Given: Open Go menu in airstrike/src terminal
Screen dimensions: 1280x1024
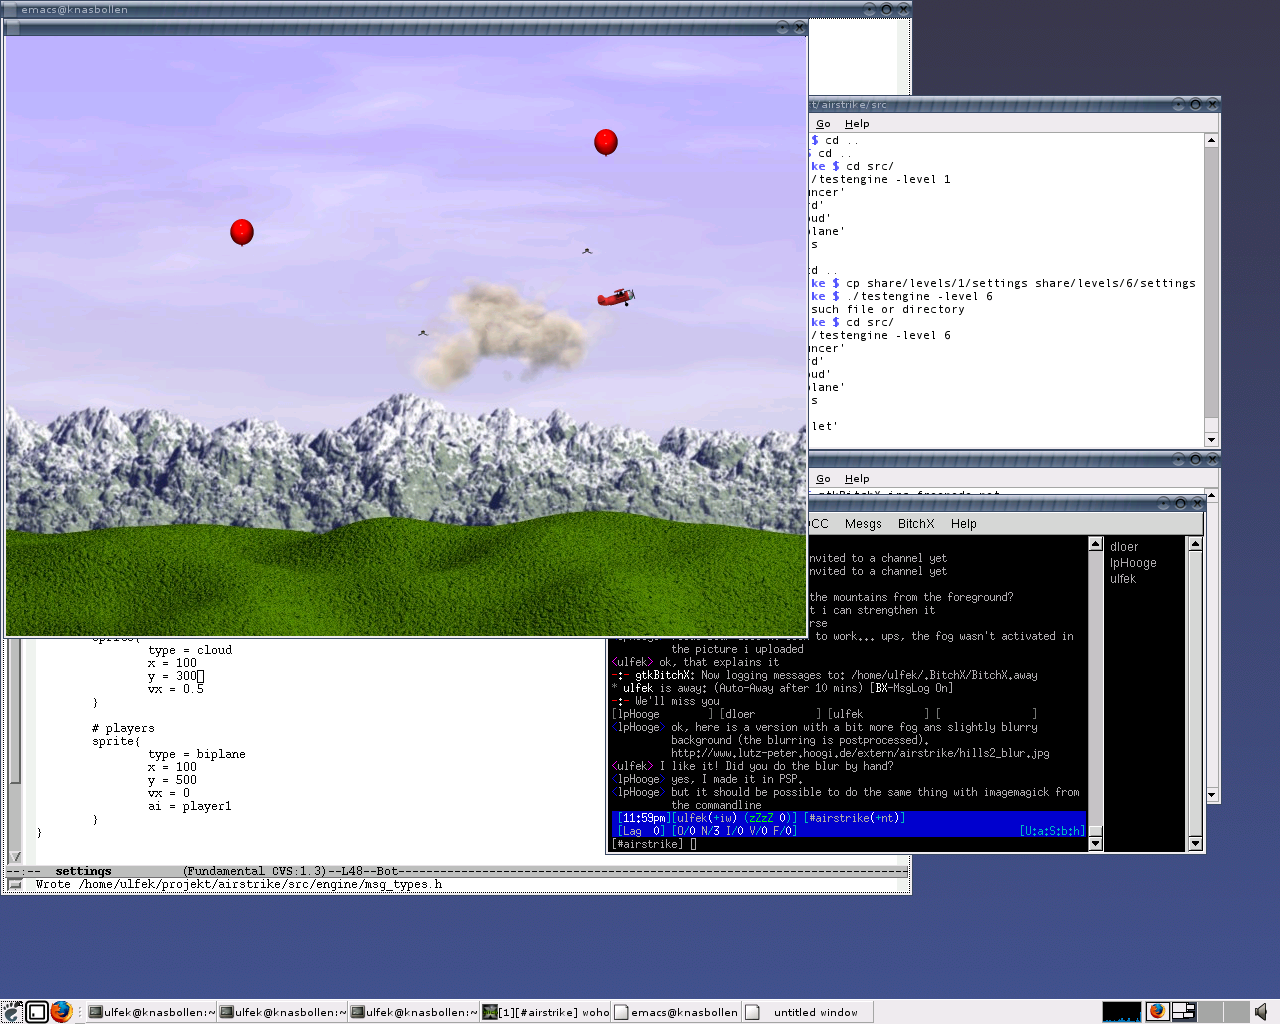Looking at the screenshot, I should click(x=823, y=124).
